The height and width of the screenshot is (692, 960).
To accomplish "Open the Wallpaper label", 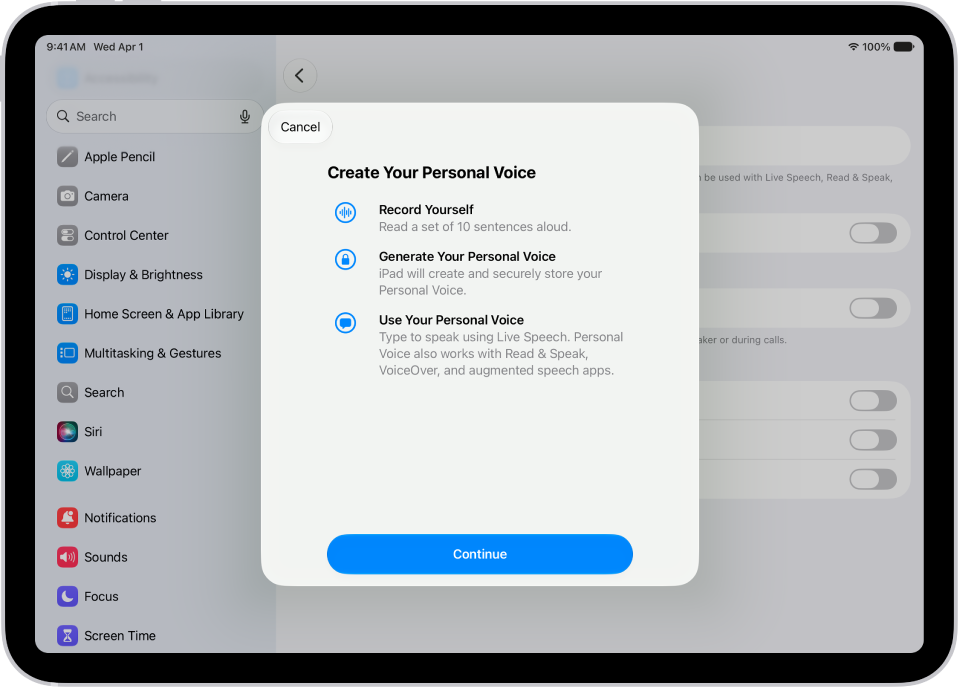I will [113, 471].
